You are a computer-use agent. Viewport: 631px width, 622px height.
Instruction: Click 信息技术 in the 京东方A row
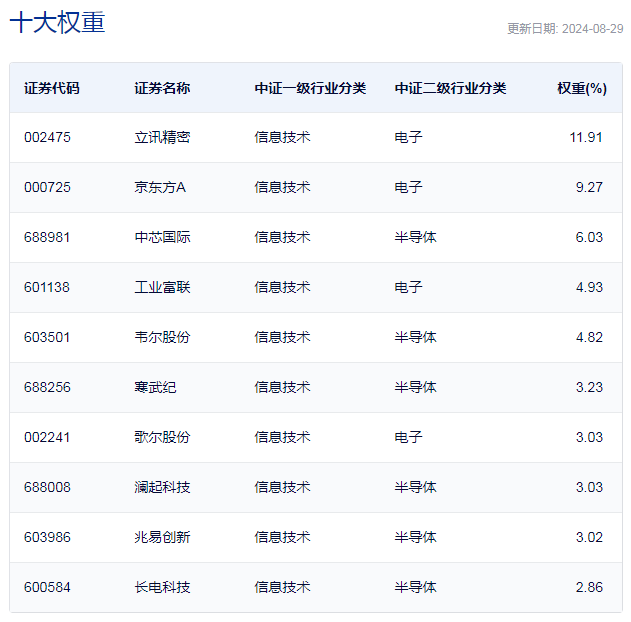tap(283, 187)
